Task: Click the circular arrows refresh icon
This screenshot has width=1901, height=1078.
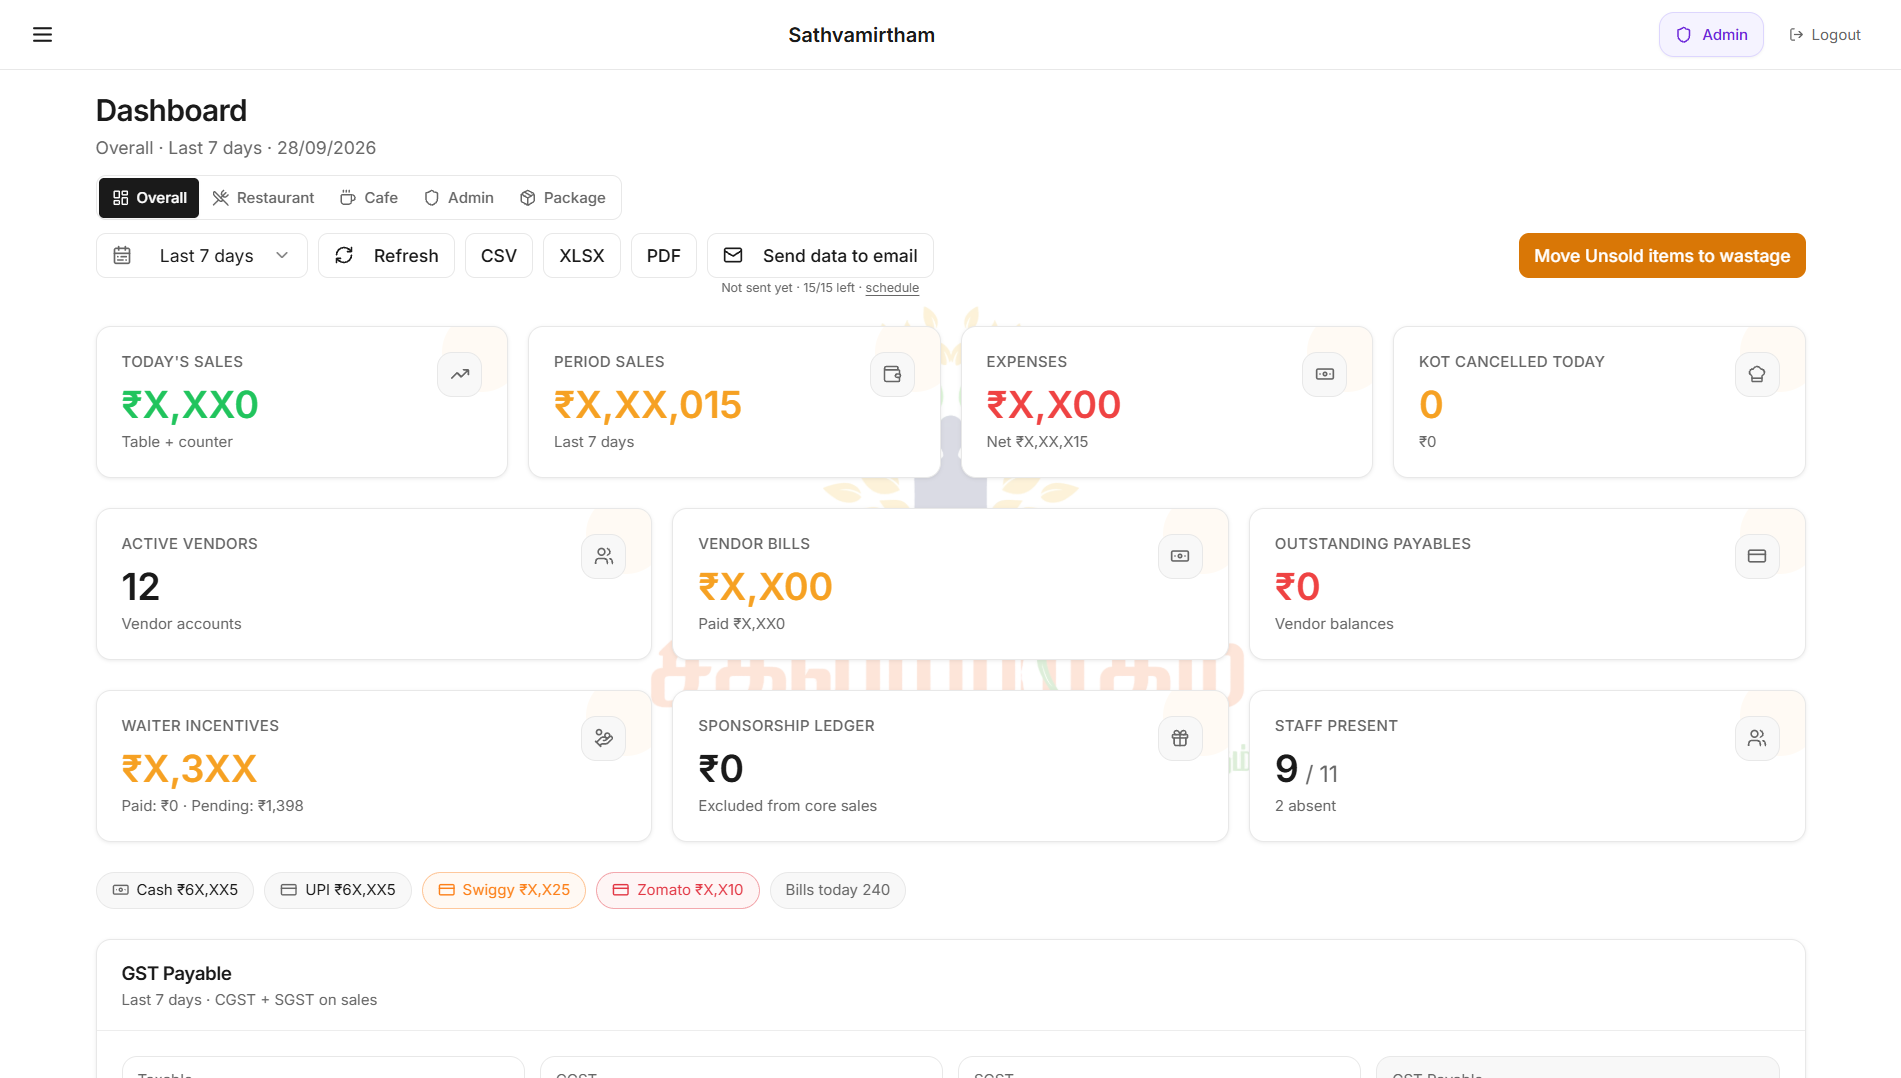Action: [x=344, y=256]
